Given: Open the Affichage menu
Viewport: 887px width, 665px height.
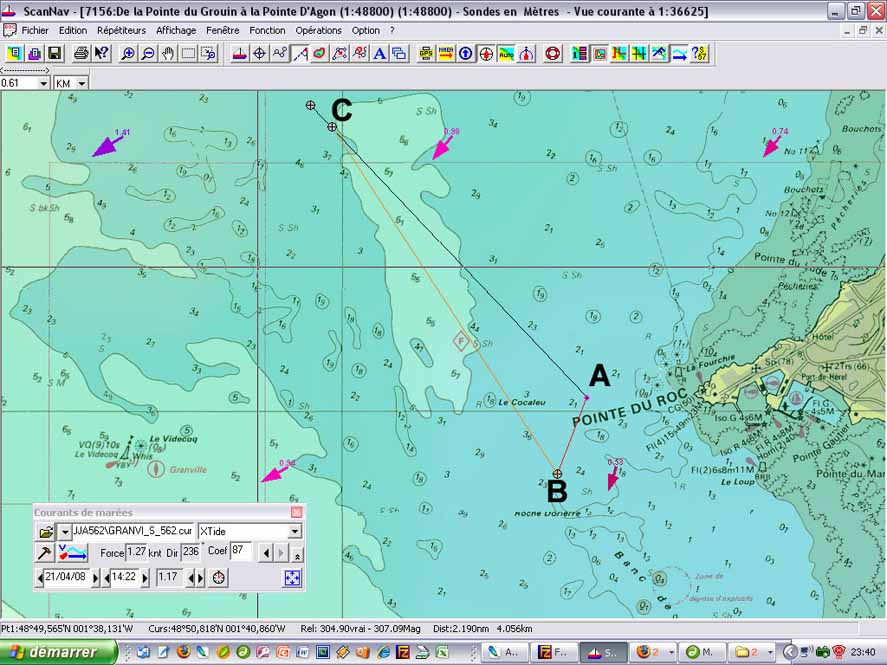Looking at the screenshot, I should [176, 31].
